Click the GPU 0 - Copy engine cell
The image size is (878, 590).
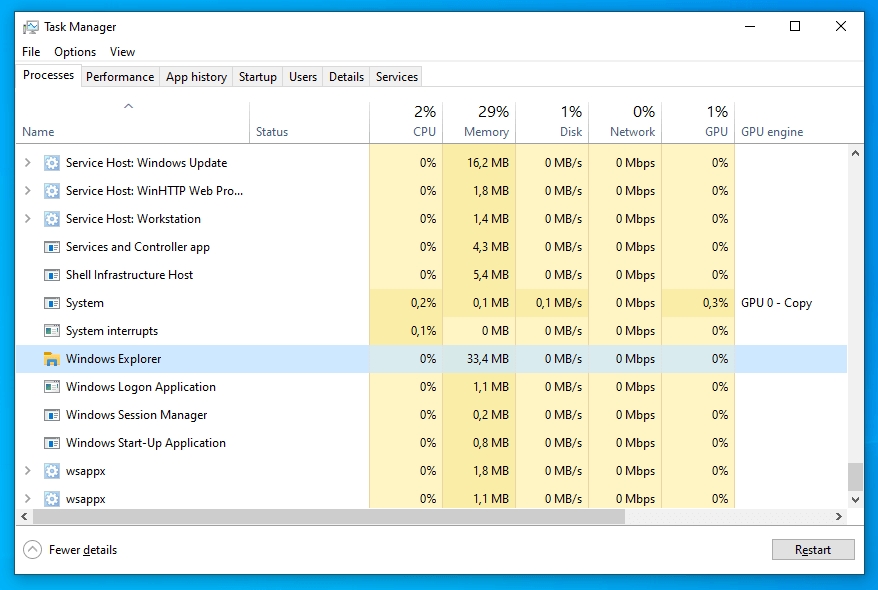776,303
